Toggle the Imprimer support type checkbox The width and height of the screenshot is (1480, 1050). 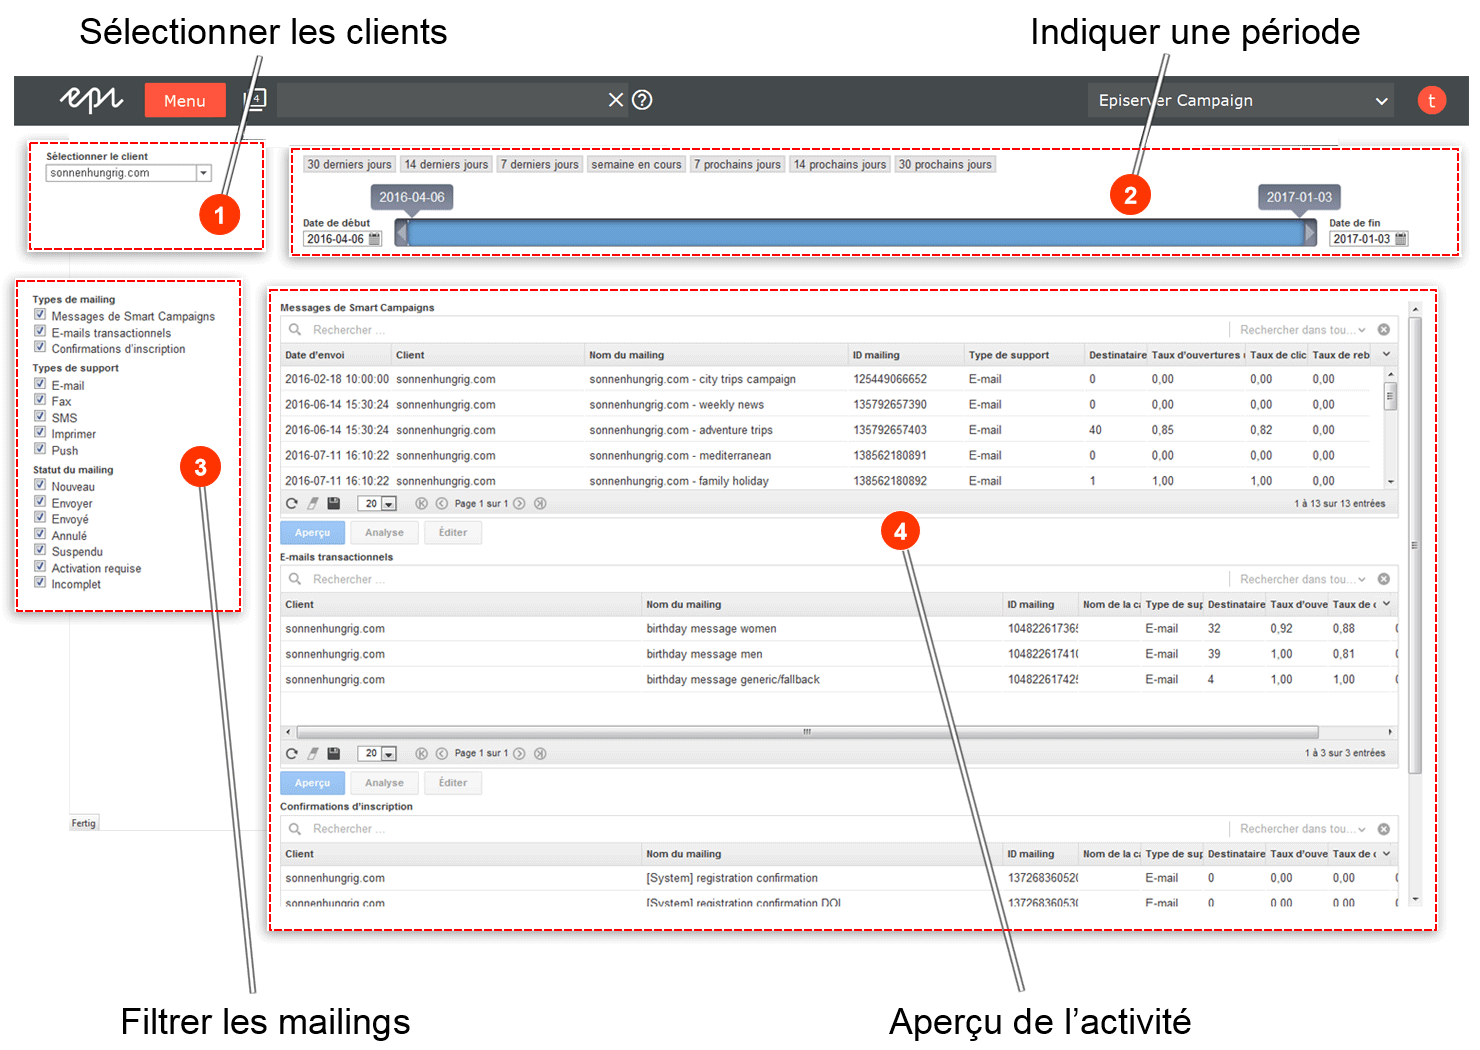point(40,433)
